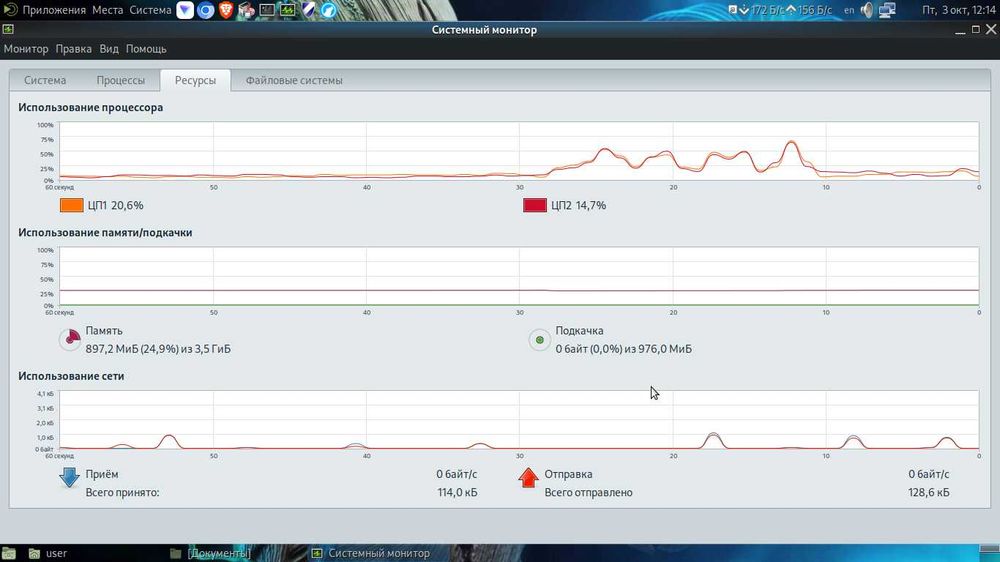Open the Монитор menu
1000x562 pixels.
26,48
